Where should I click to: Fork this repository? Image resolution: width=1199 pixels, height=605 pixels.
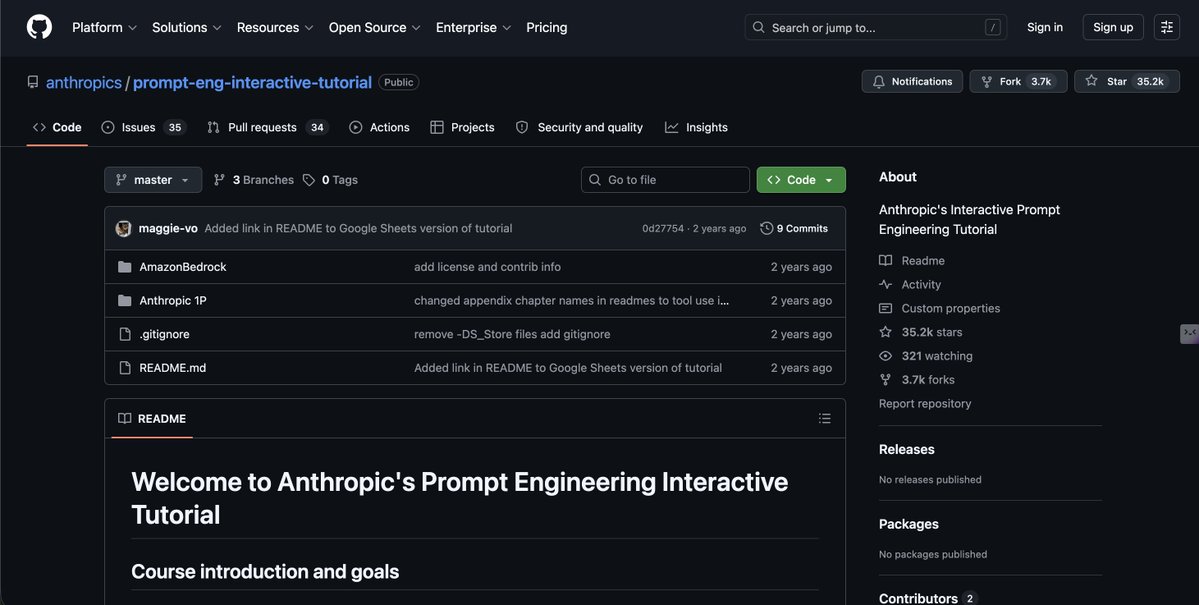click(x=1019, y=82)
